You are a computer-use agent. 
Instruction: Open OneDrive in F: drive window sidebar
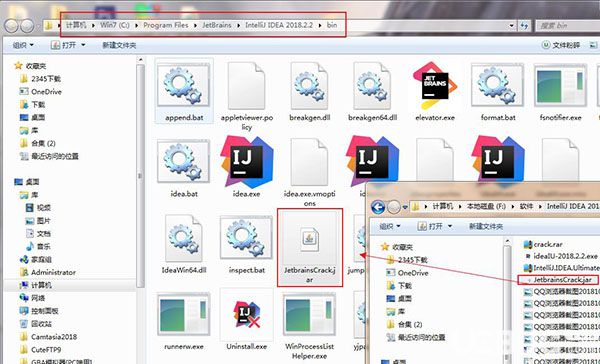click(x=408, y=273)
